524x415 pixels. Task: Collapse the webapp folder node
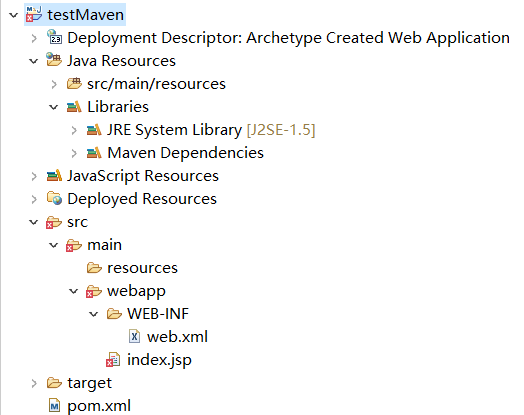click(74, 291)
